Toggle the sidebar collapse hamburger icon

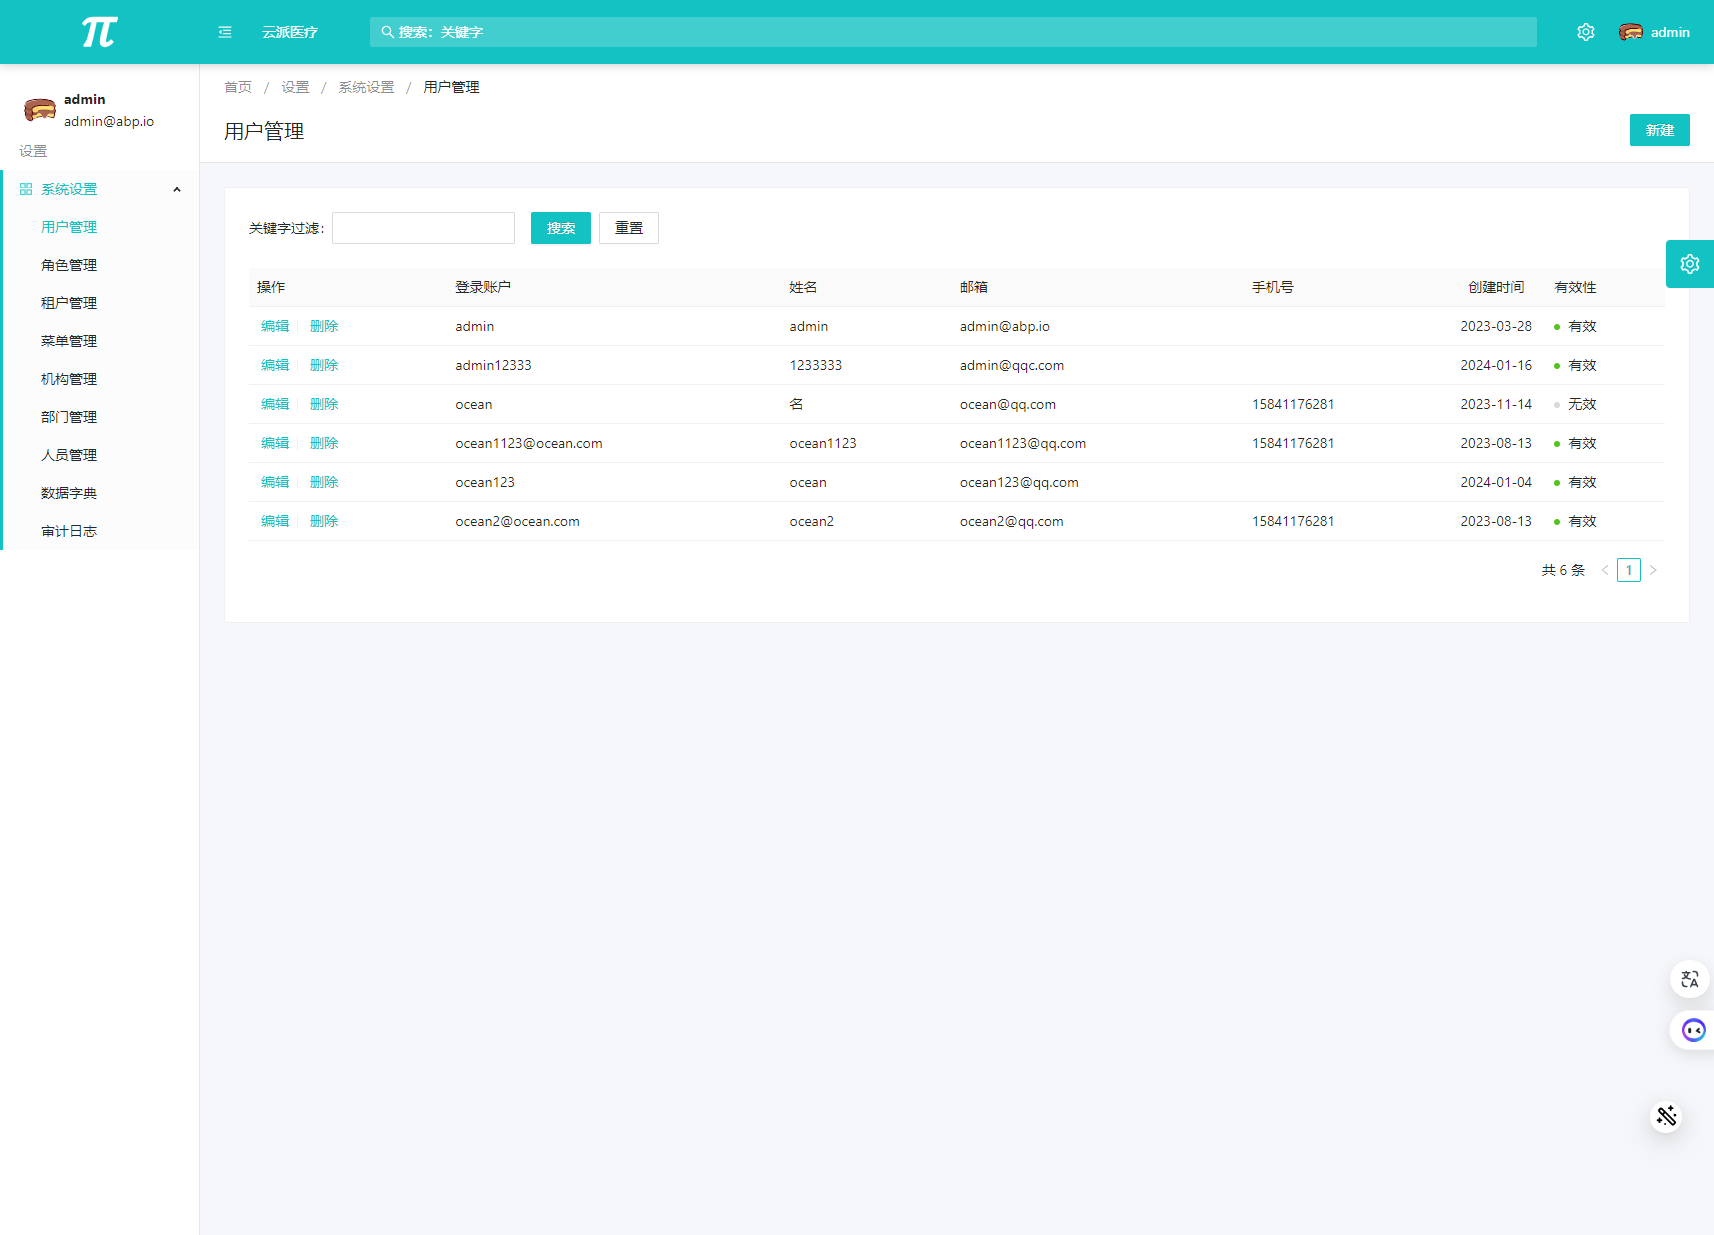click(x=225, y=32)
